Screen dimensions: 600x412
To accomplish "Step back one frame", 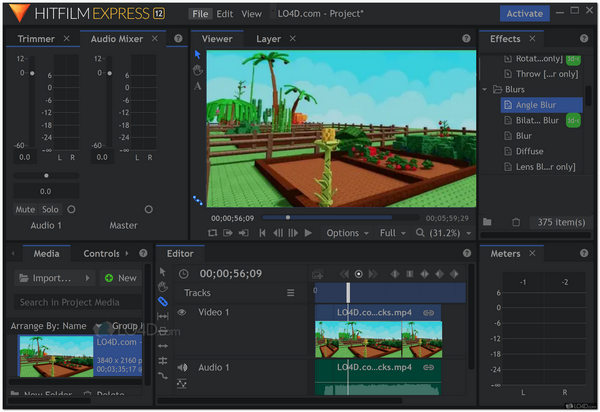I will tap(278, 233).
